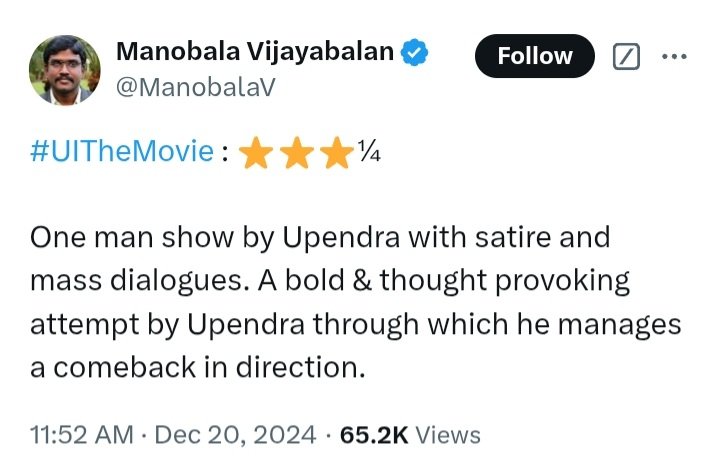Click the second star emoji in rating
Image resolution: width=720 pixels, height=476 pixels.
pos(297,153)
